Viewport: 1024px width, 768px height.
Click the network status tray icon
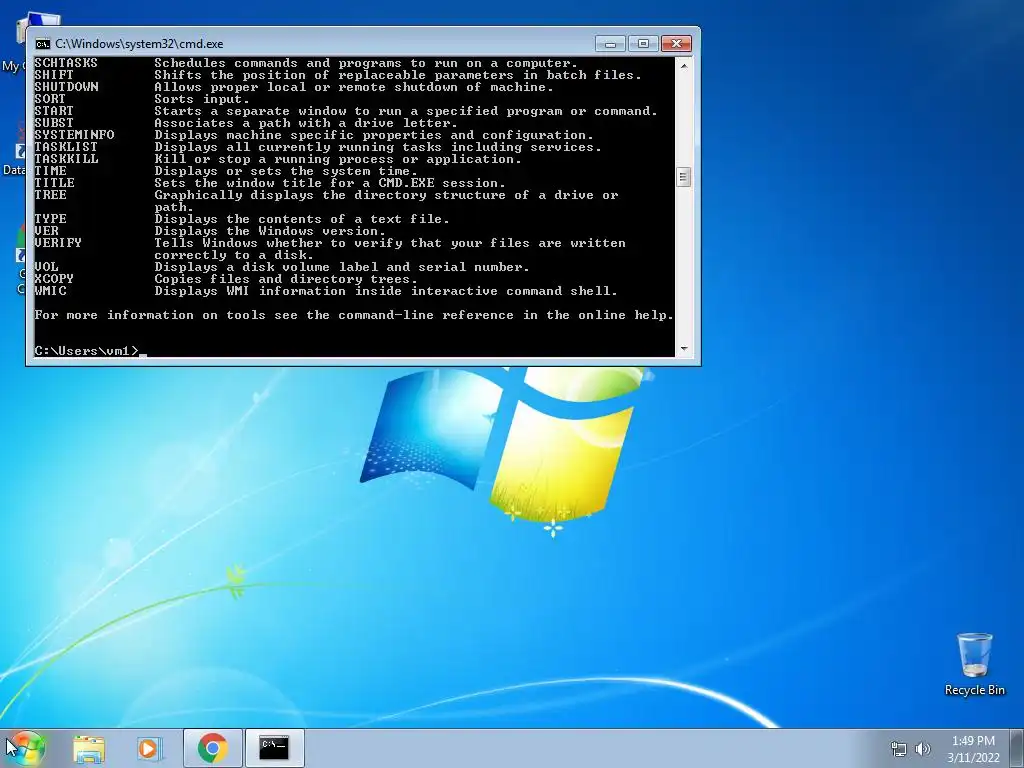[x=899, y=749]
